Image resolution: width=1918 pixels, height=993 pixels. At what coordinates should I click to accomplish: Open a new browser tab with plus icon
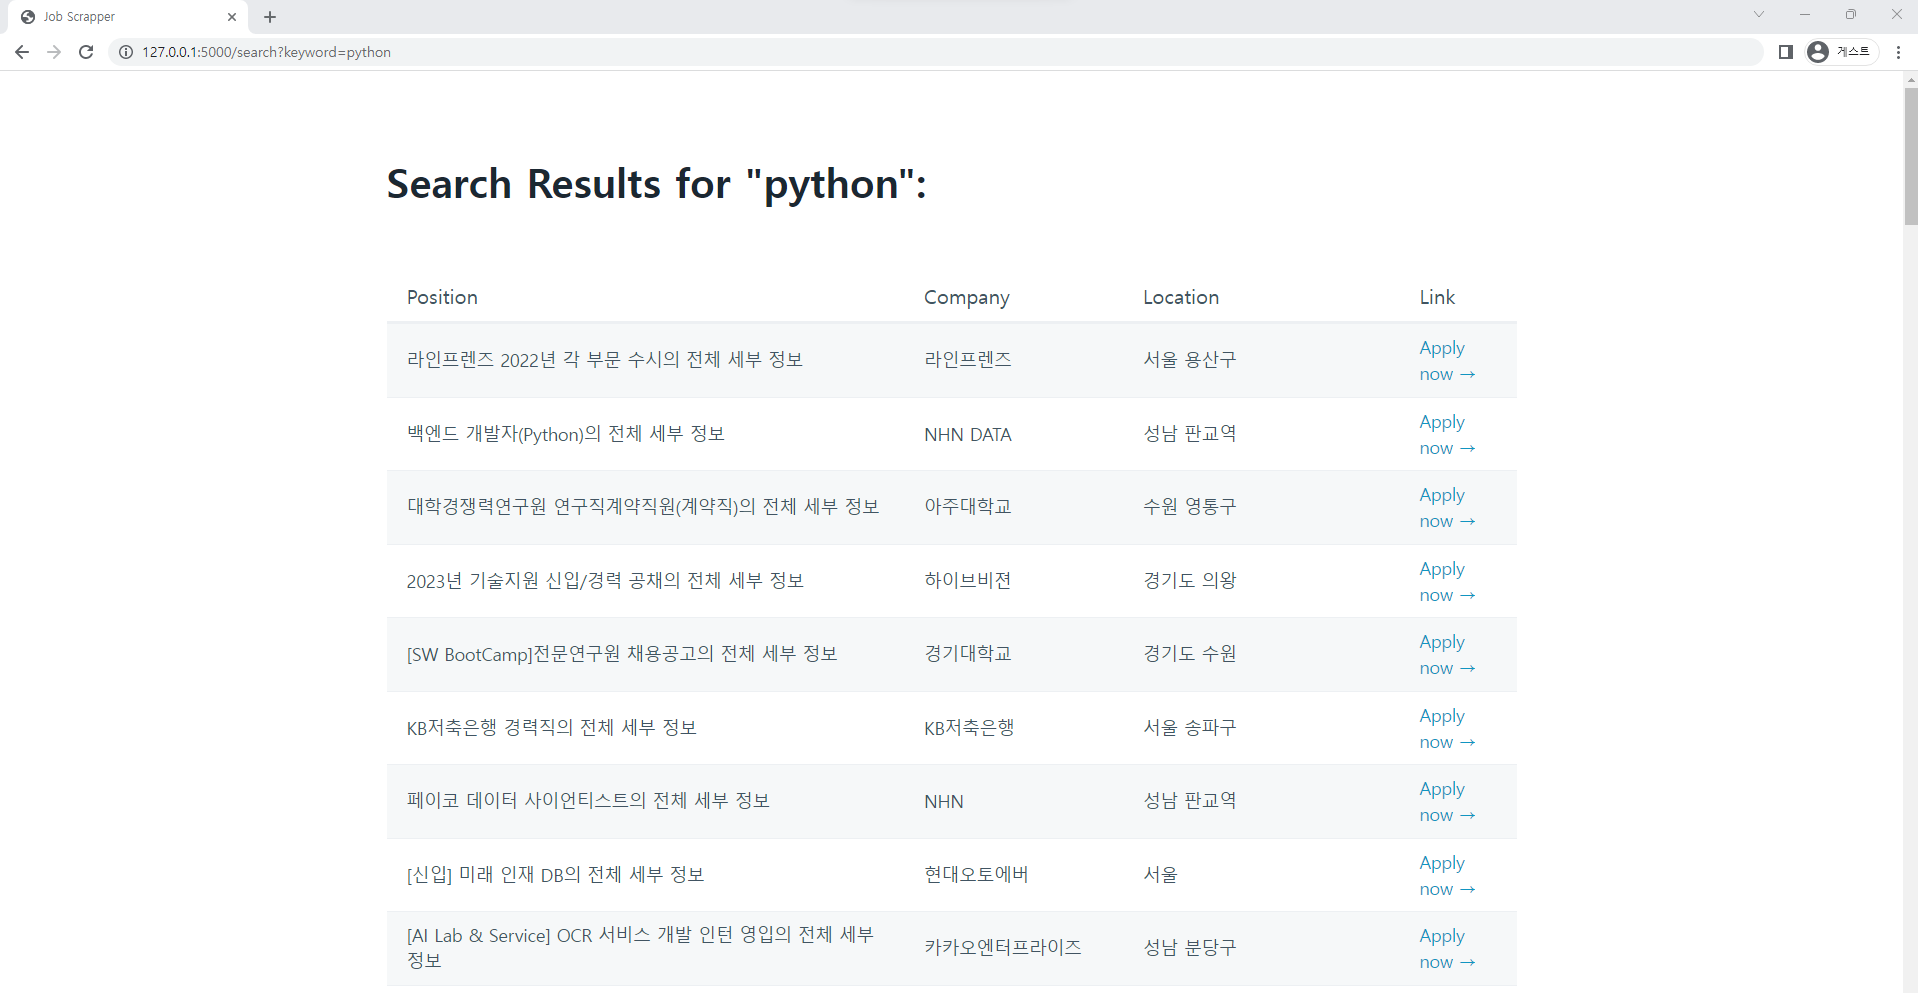270,17
